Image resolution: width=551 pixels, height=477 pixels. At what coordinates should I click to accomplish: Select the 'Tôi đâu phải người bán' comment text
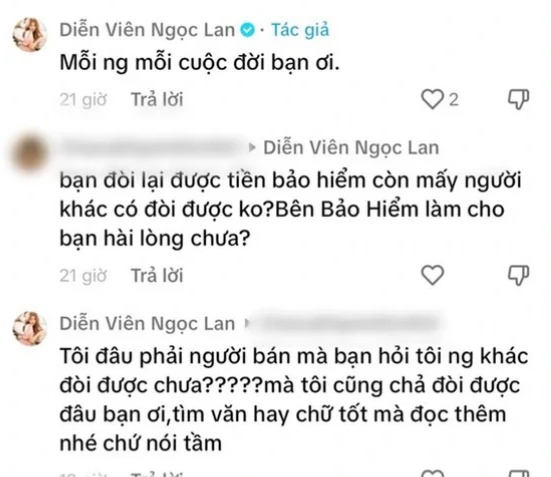[294, 400]
